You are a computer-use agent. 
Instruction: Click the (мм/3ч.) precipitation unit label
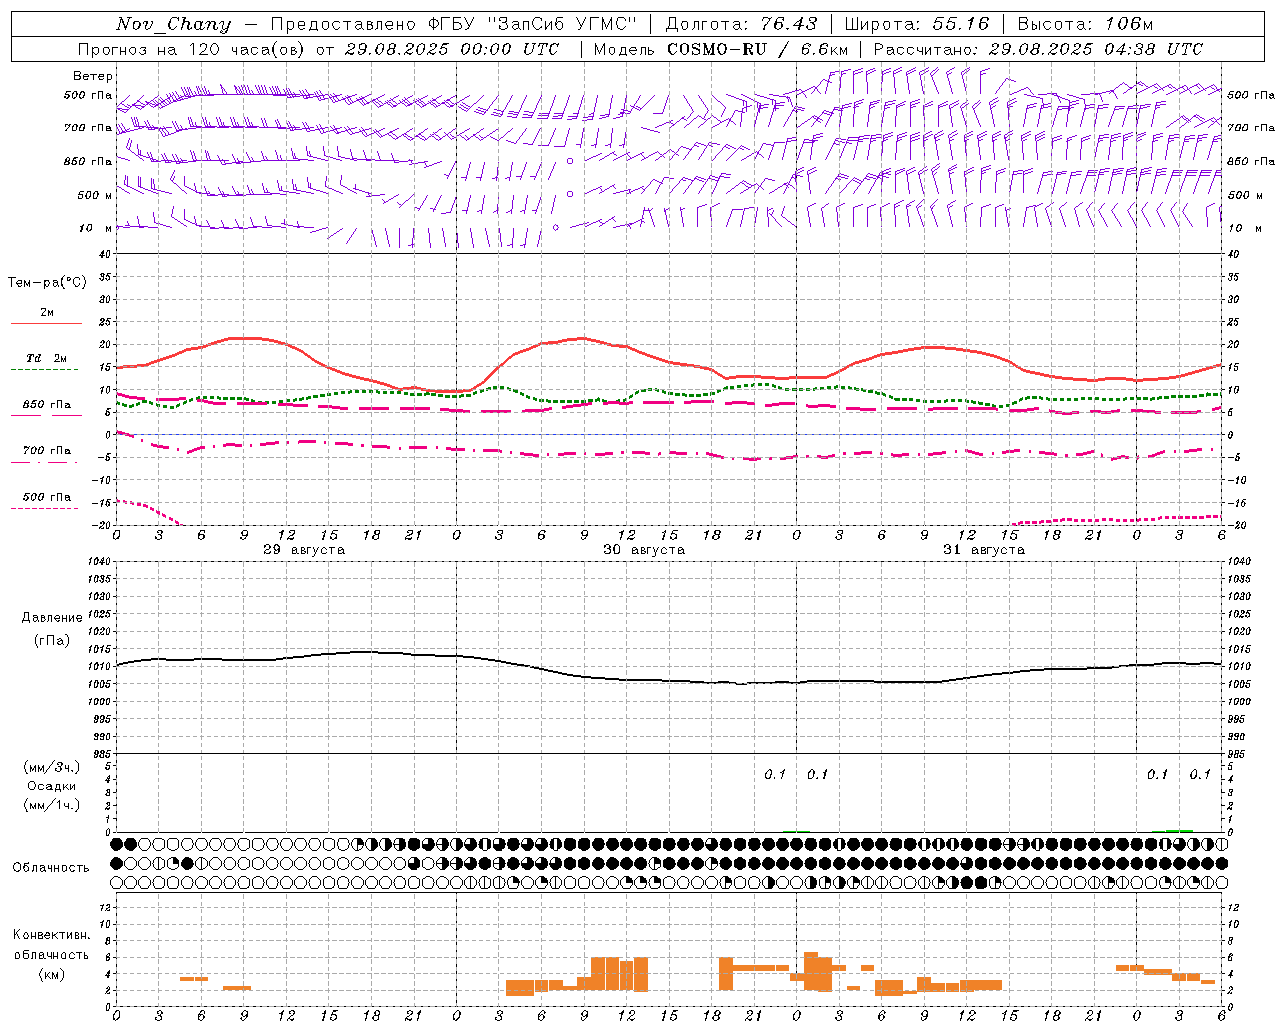pos(52,767)
